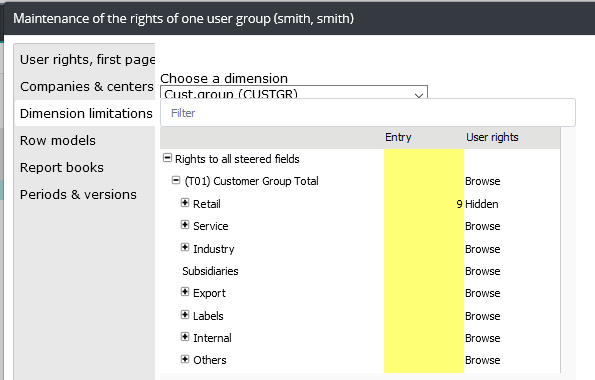Click the Entry column header
The image size is (595, 380).
tap(398, 137)
